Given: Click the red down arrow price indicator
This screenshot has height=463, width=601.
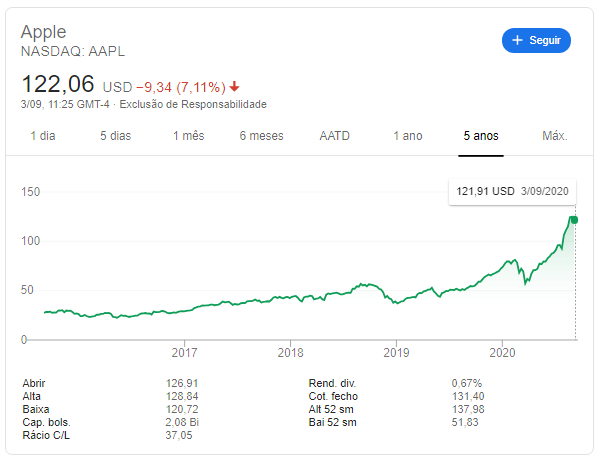Looking at the screenshot, I should (235, 86).
